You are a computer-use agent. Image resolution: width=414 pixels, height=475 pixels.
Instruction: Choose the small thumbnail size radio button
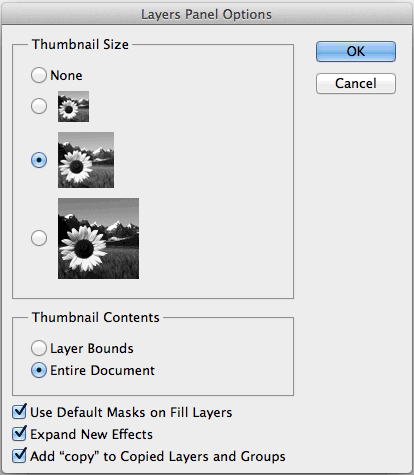point(39,106)
